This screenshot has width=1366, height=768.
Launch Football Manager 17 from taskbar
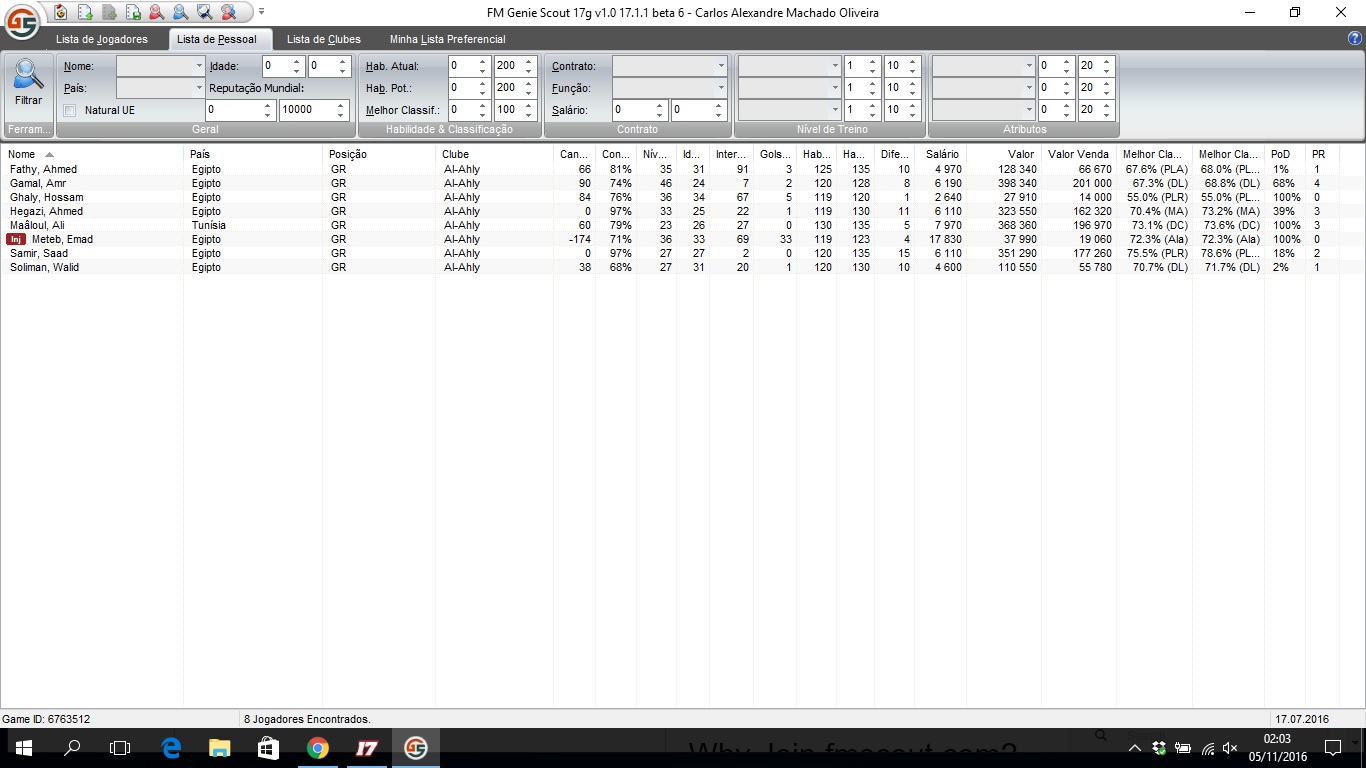tap(366, 748)
